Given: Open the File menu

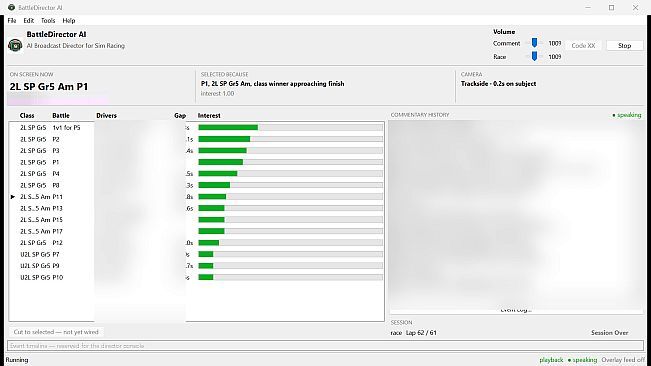Looking at the screenshot, I should (12, 20).
